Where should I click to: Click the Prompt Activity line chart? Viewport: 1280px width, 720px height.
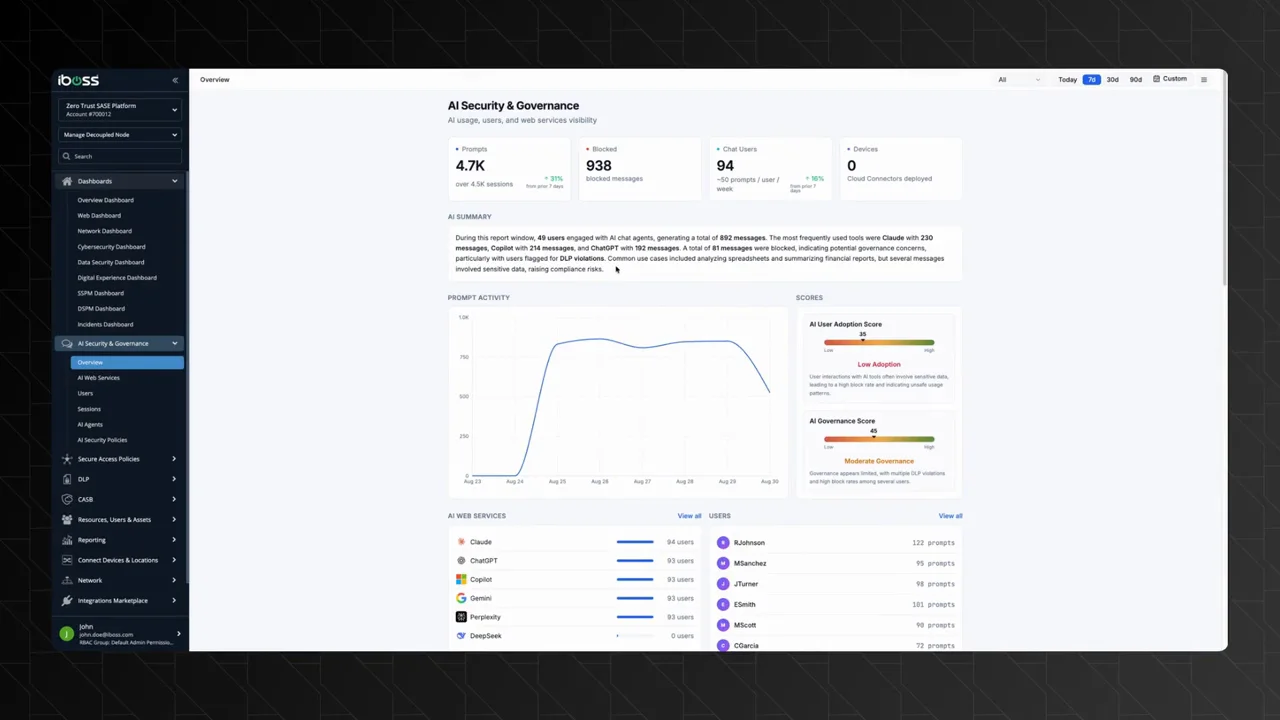tap(617, 400)
